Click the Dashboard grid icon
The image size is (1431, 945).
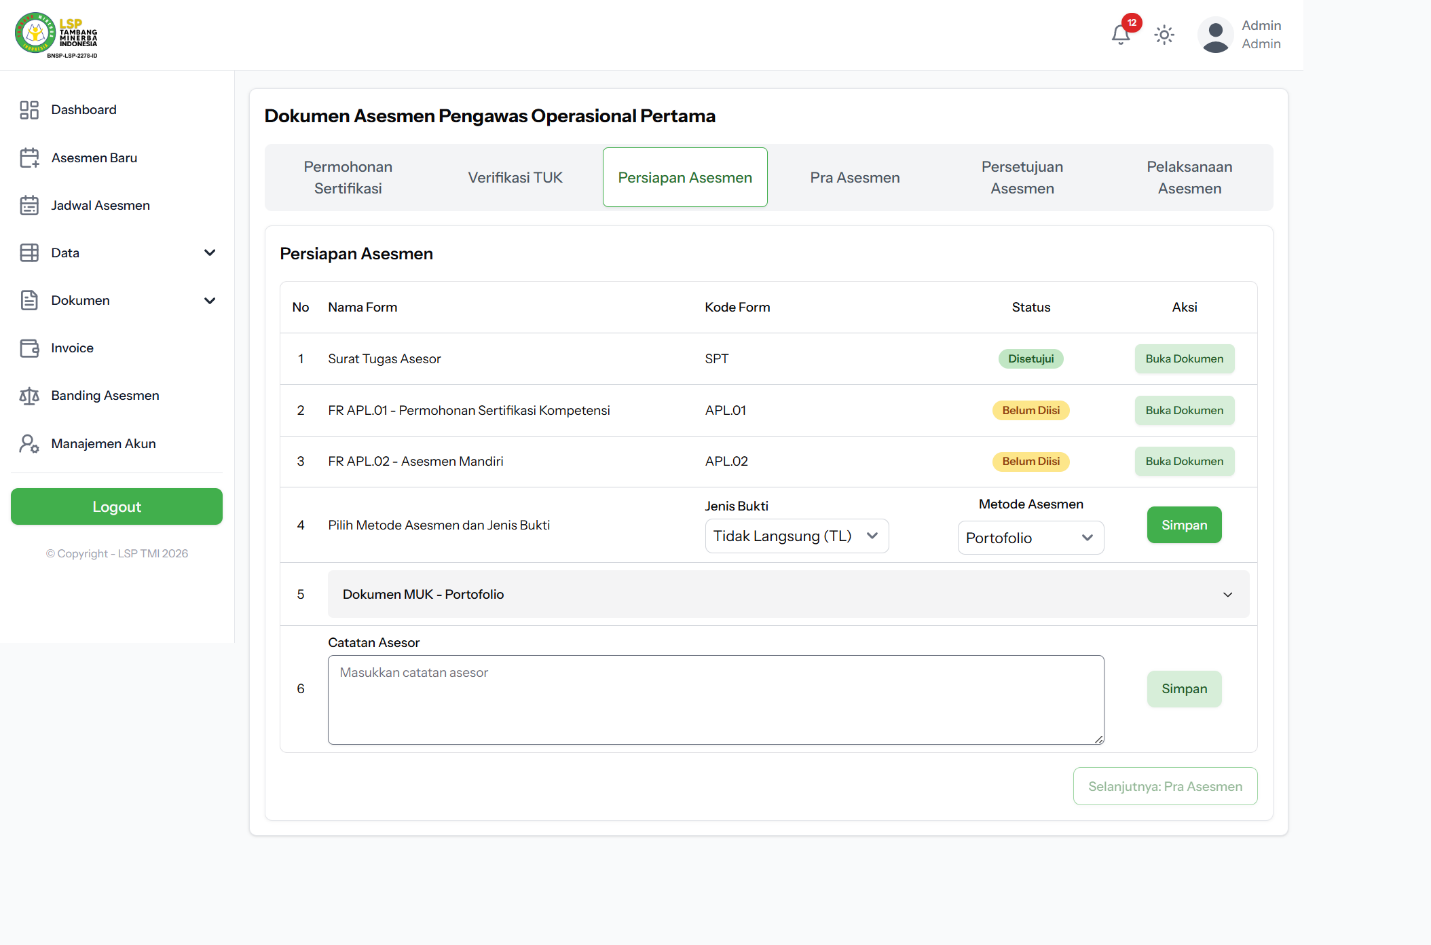pos(29,110)
